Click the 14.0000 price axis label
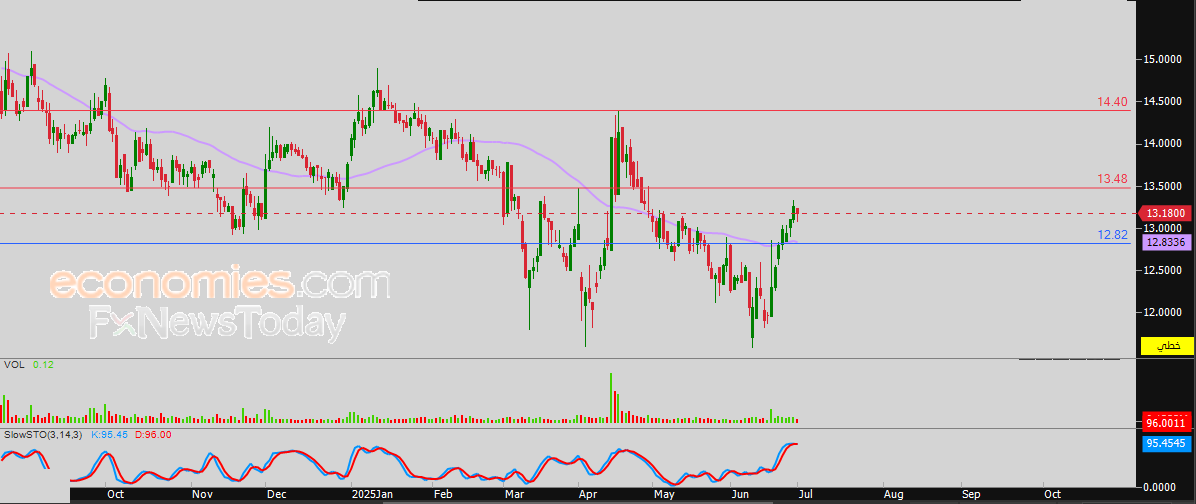The image size is (1196, 504). tap(1162, 143)
